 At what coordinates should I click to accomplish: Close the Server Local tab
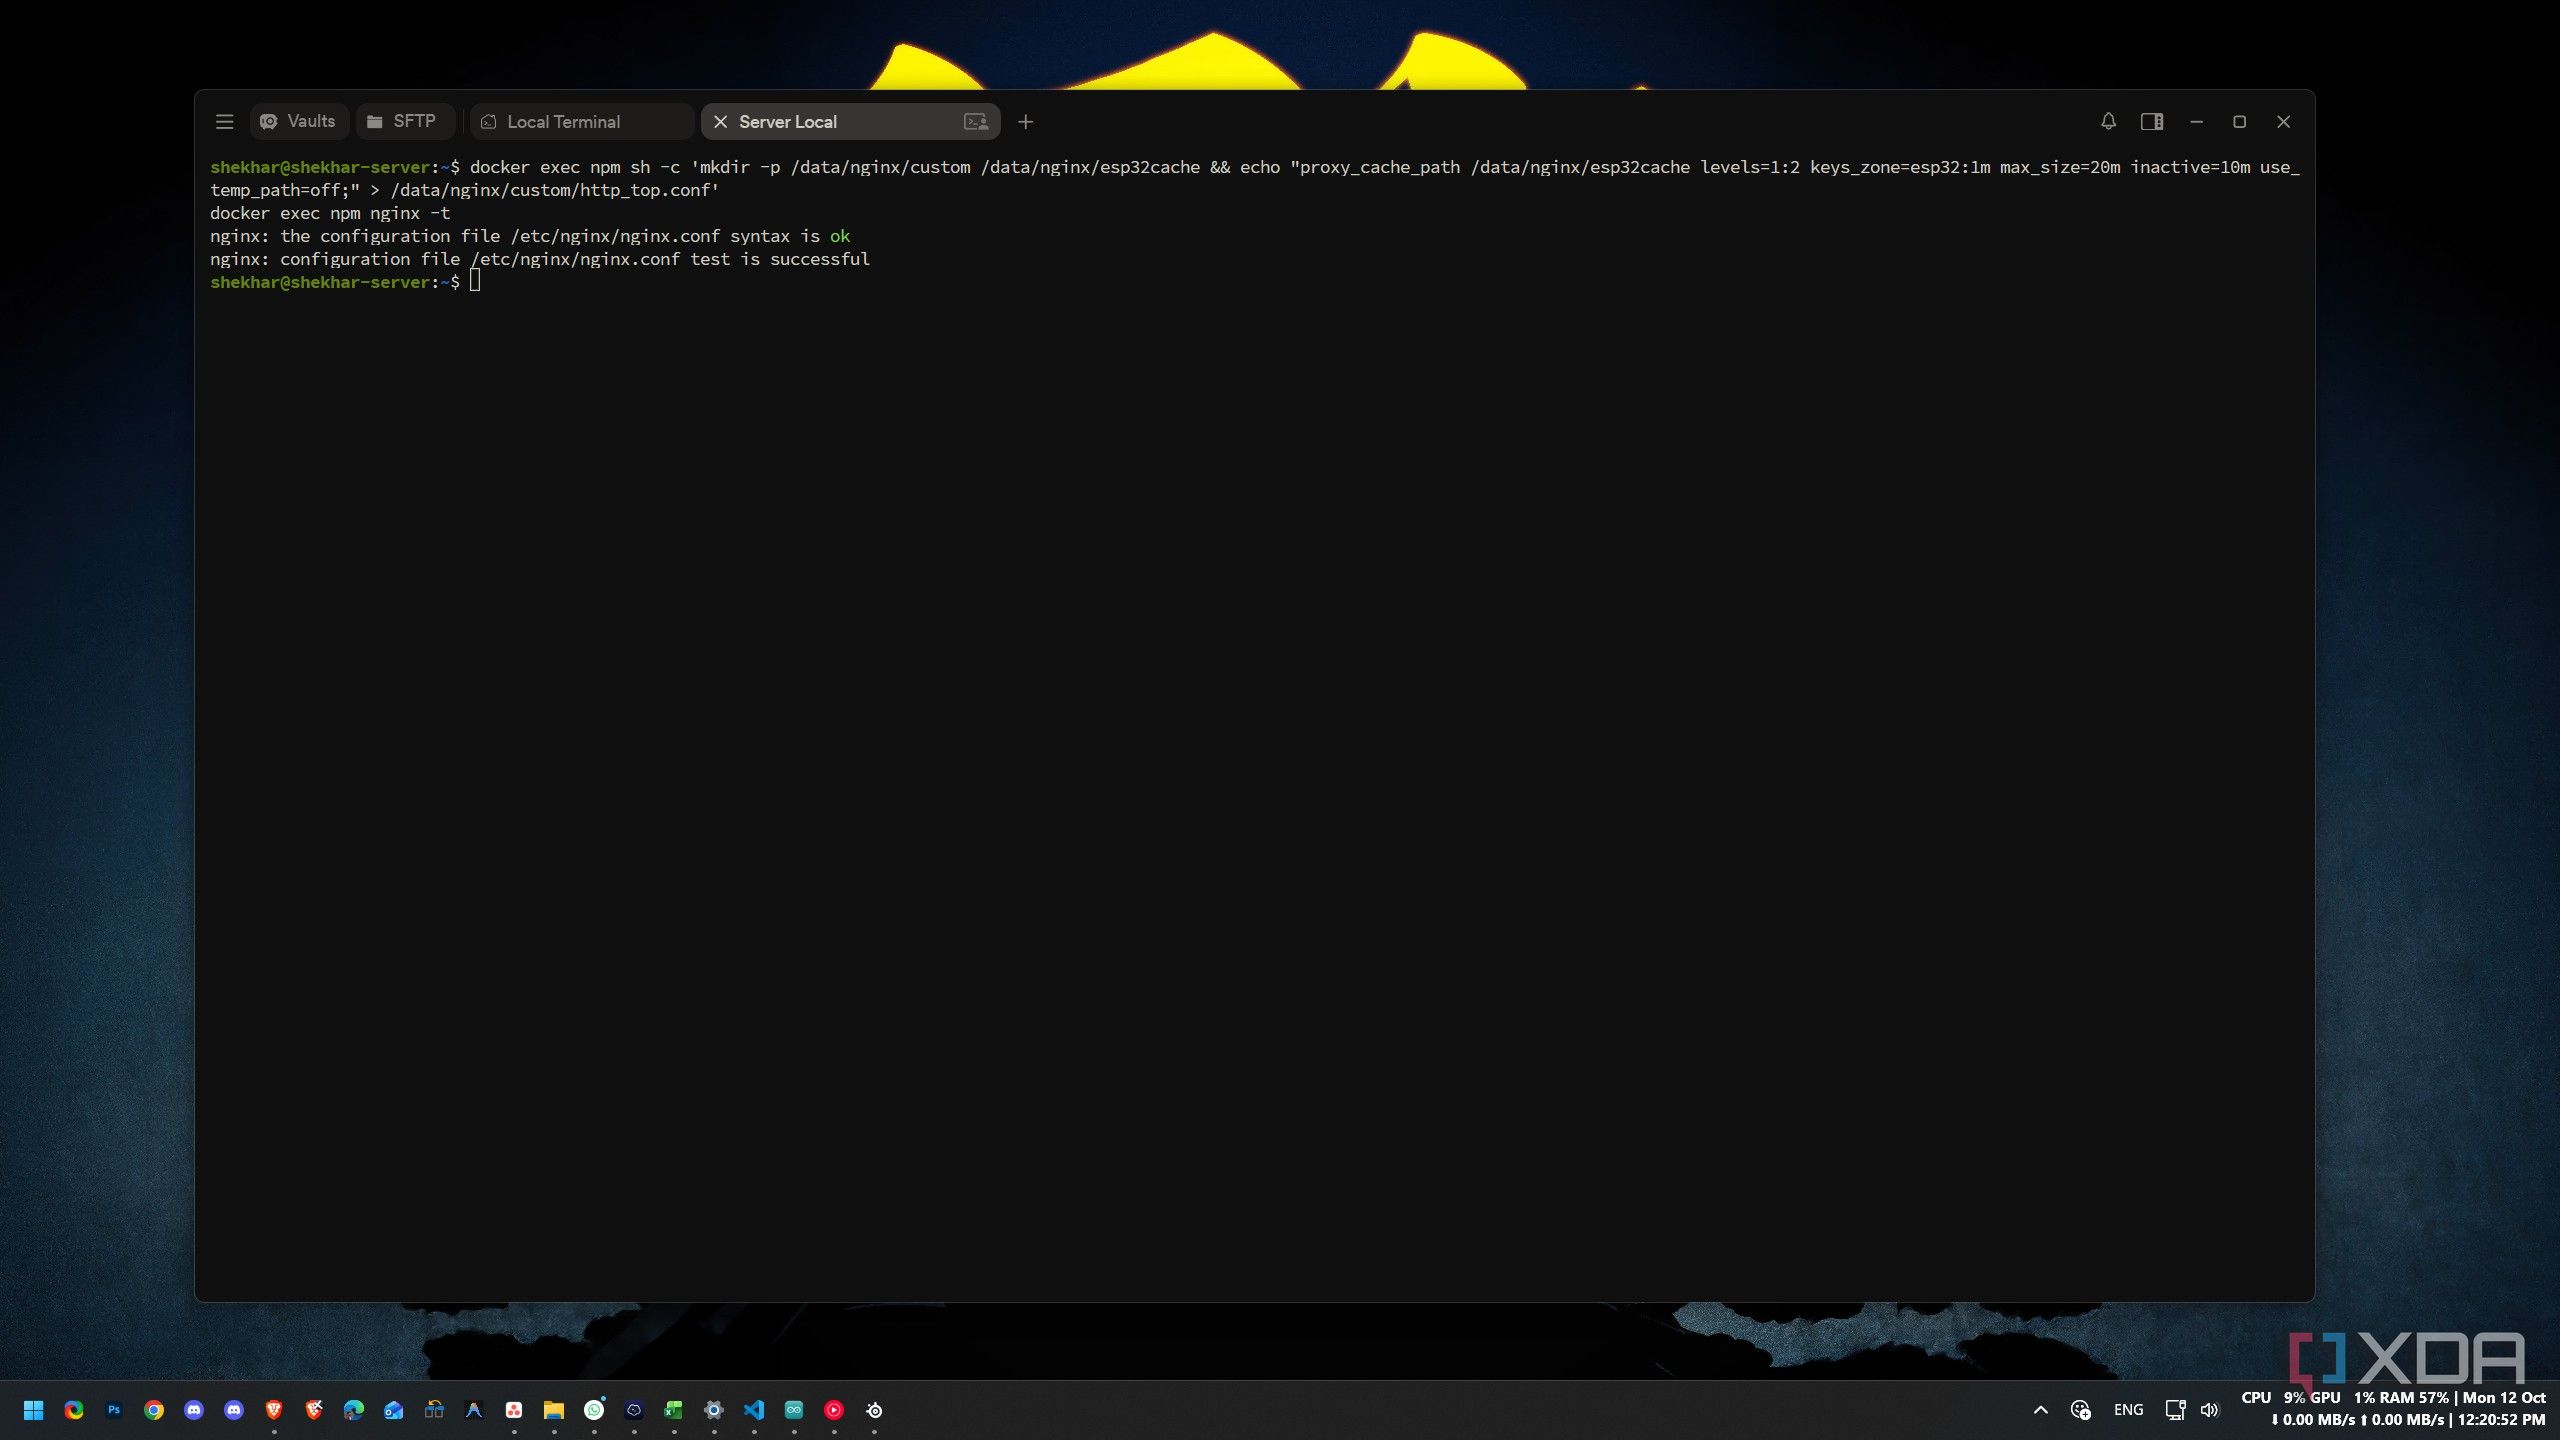pyautogui.click(x=720, y=121)
